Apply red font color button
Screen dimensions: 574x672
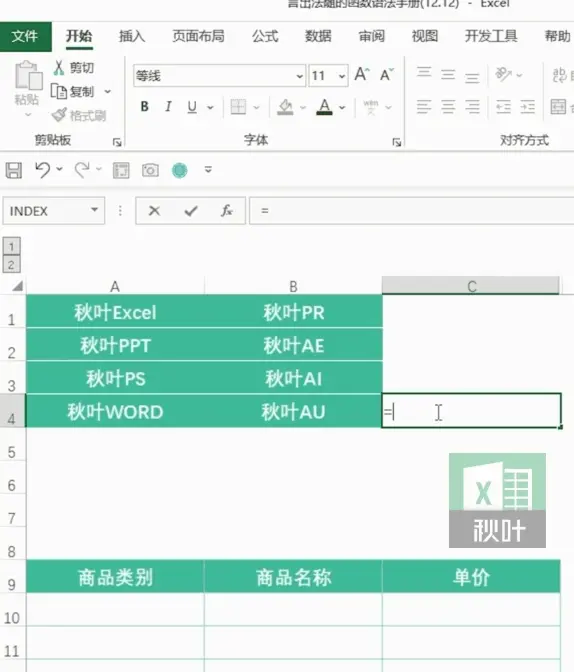point(325,107)
